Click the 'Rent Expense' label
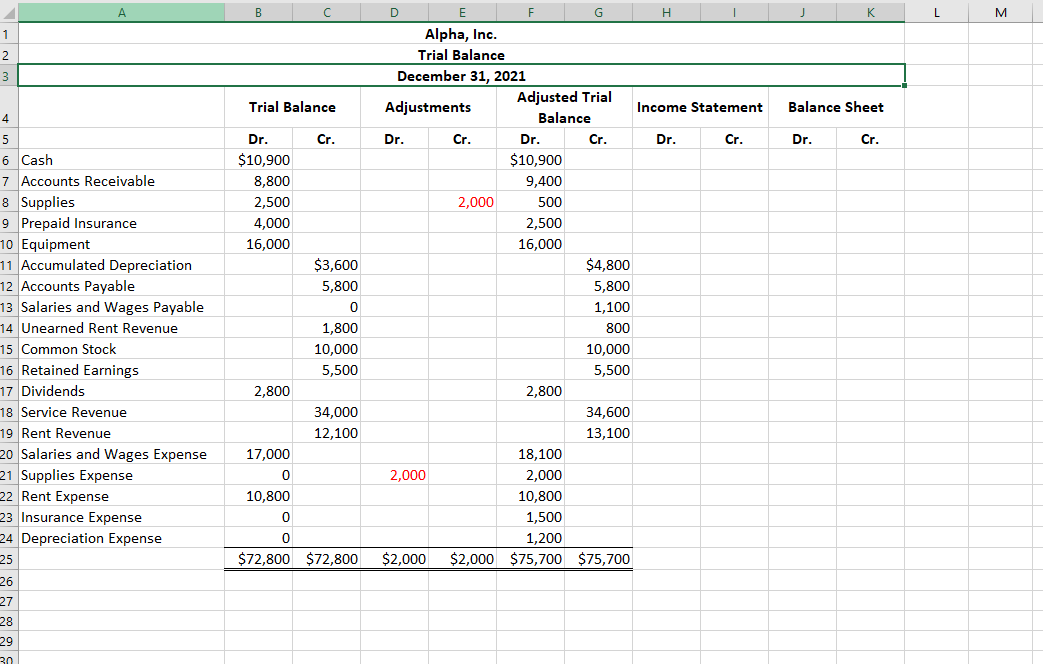Screen dimensions: 1043x664 65,496
